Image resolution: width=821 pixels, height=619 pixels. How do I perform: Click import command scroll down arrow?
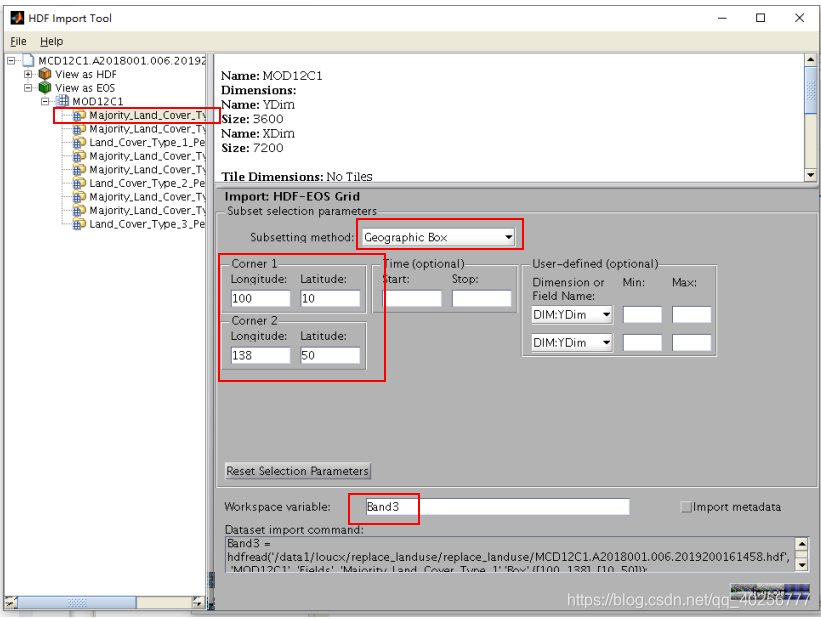[802, 565]
